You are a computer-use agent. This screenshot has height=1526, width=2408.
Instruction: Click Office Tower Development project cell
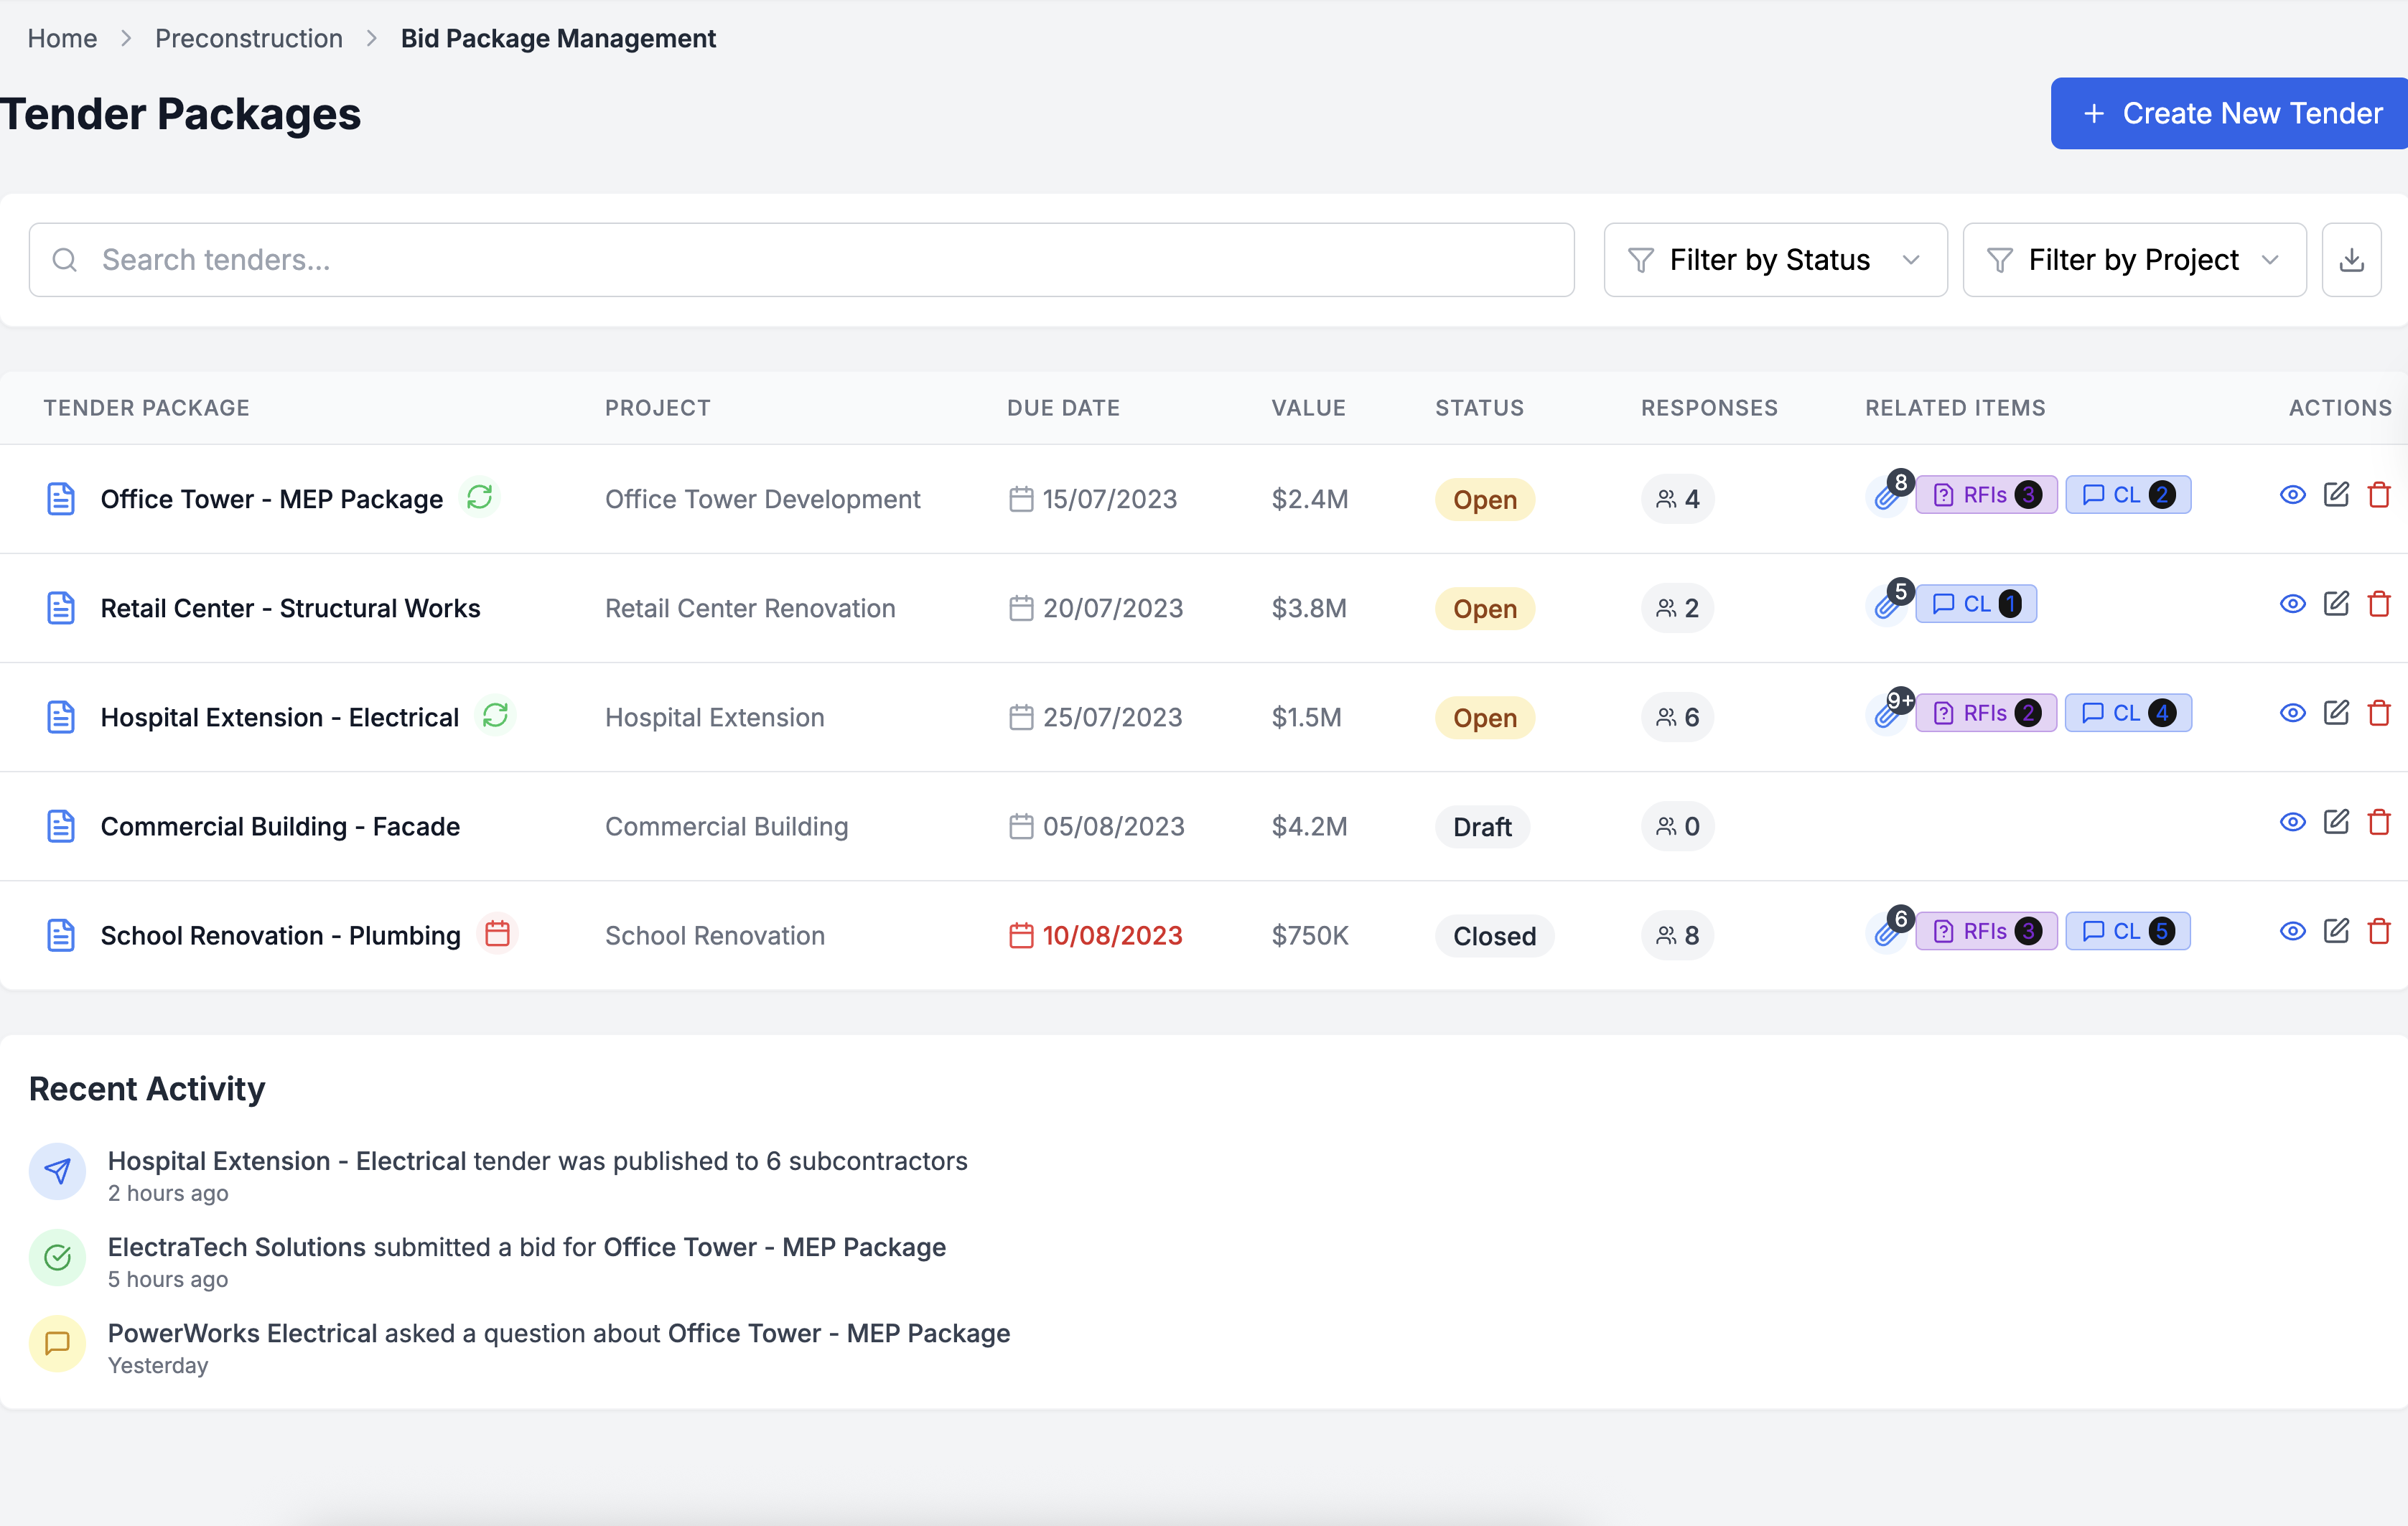pos(762,499)
